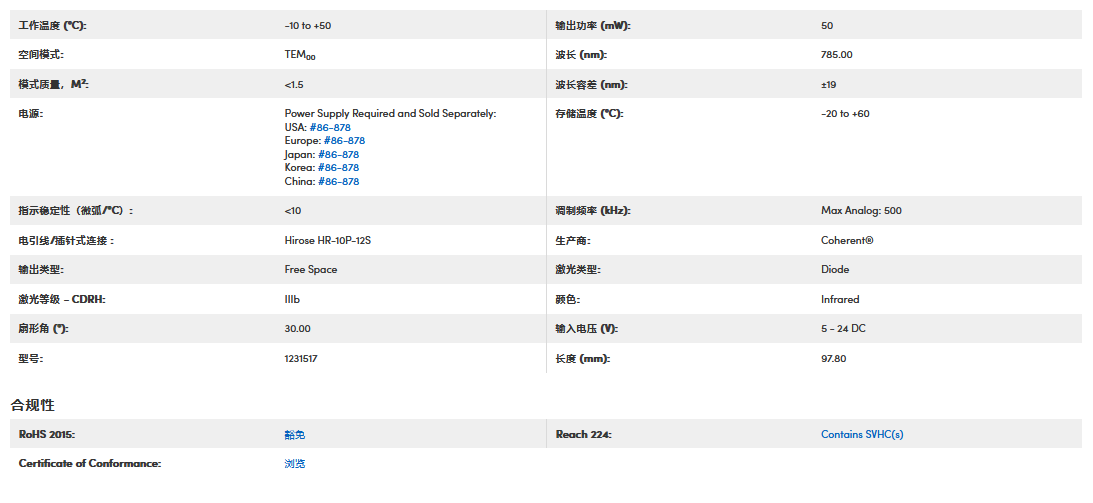This screenshot has height=503, width=1093.
Task: Click the length value 97.80
Action: 833,358
